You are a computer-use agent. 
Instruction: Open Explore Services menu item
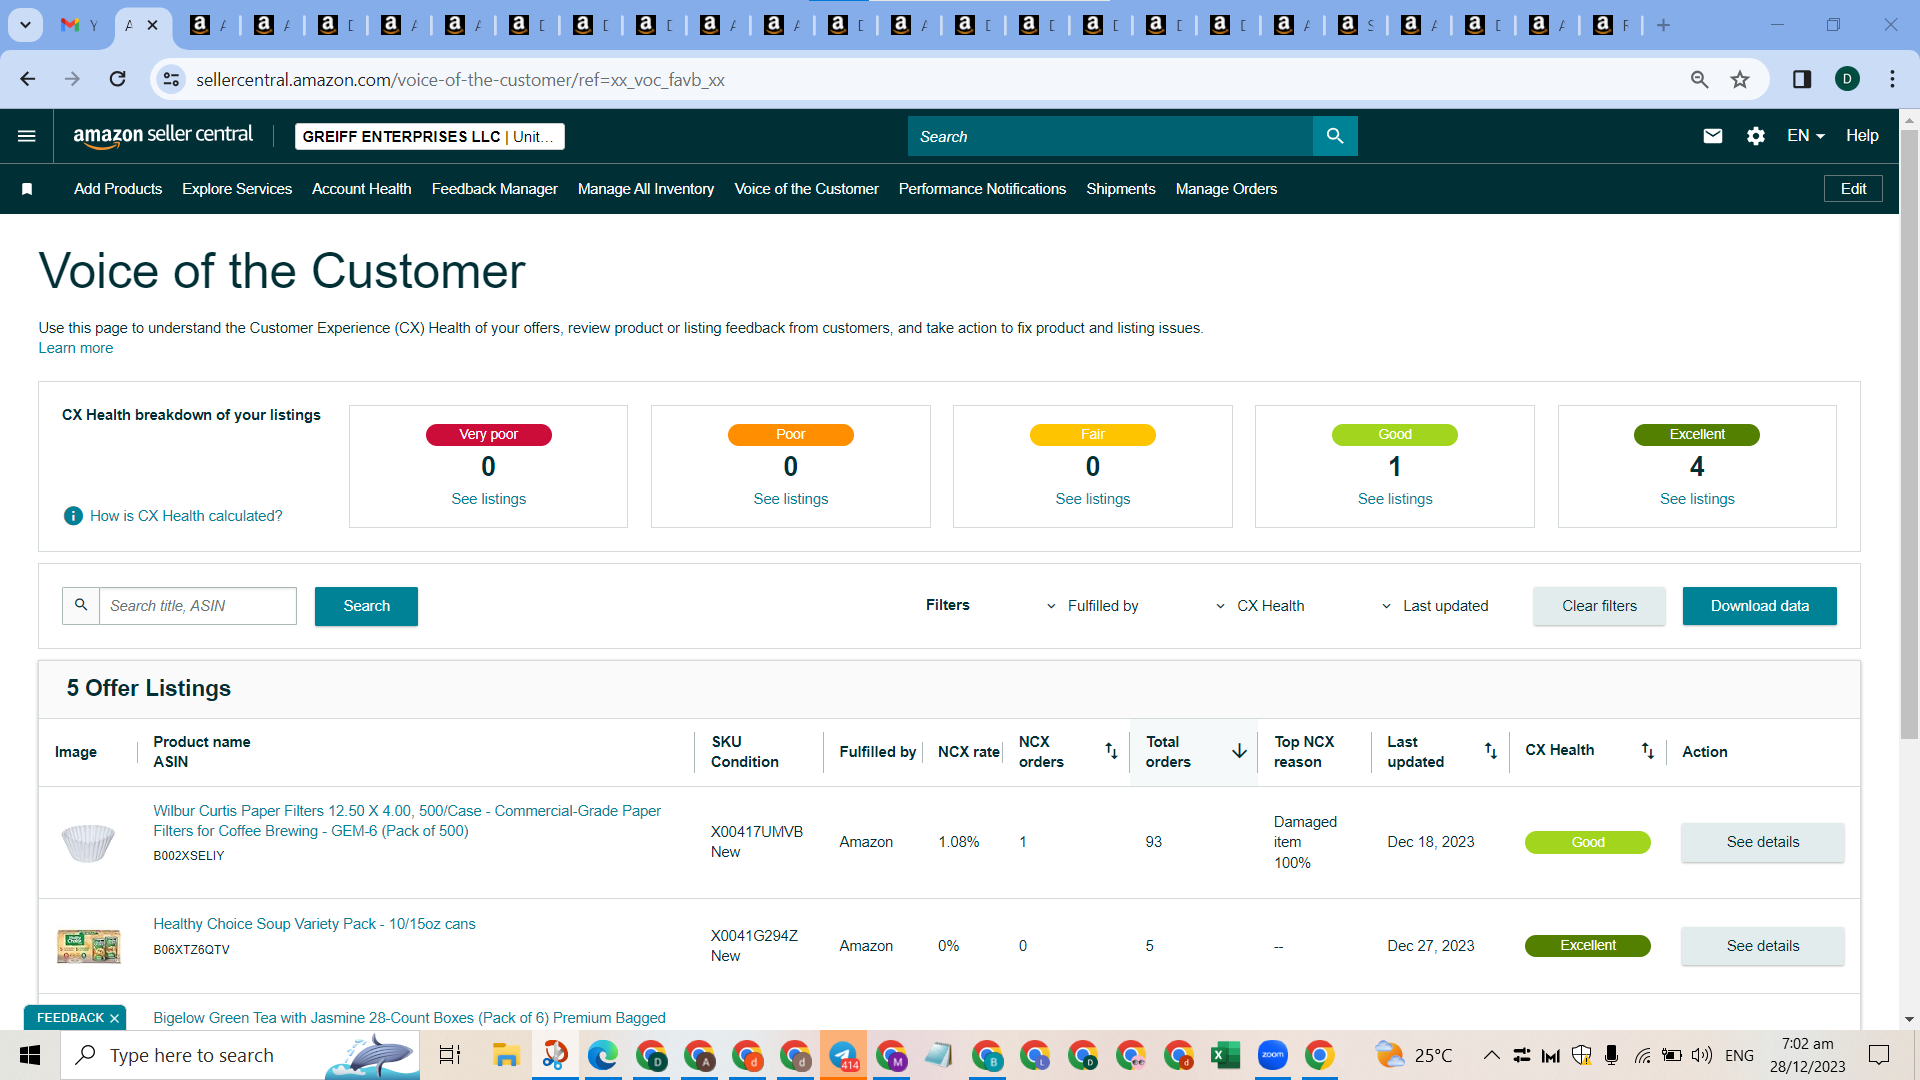click(237, 189)
